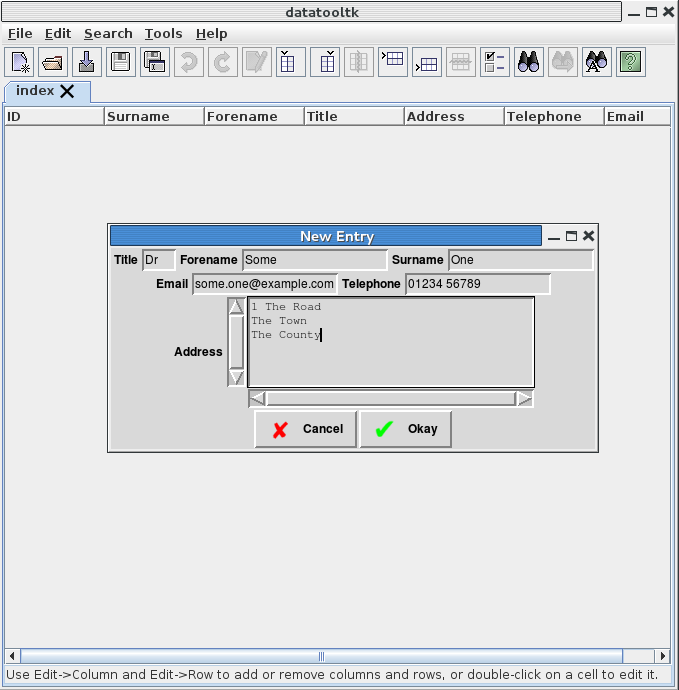Click the Import toolbar icon with down arrow

point(87,62)
